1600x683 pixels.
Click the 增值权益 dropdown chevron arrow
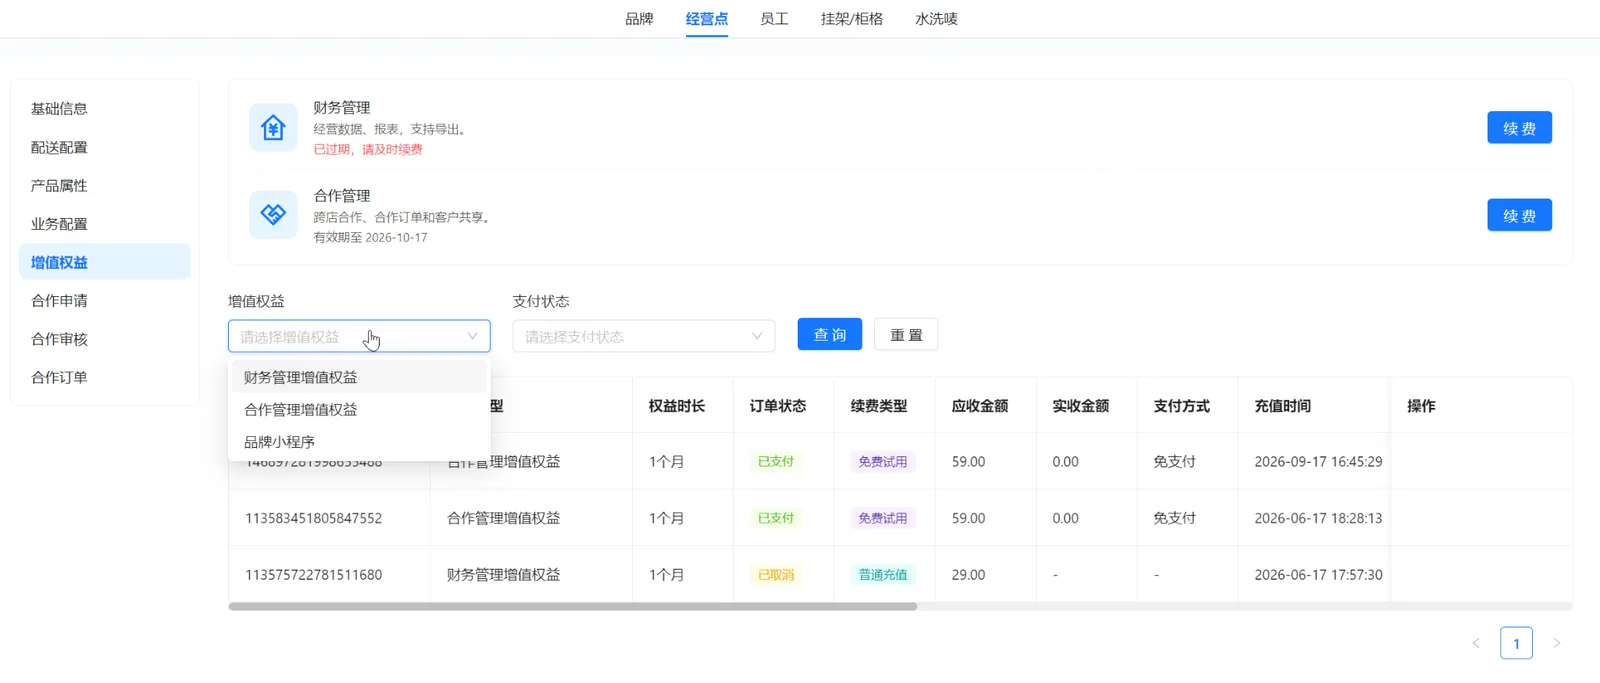click(x=472, y=336)
